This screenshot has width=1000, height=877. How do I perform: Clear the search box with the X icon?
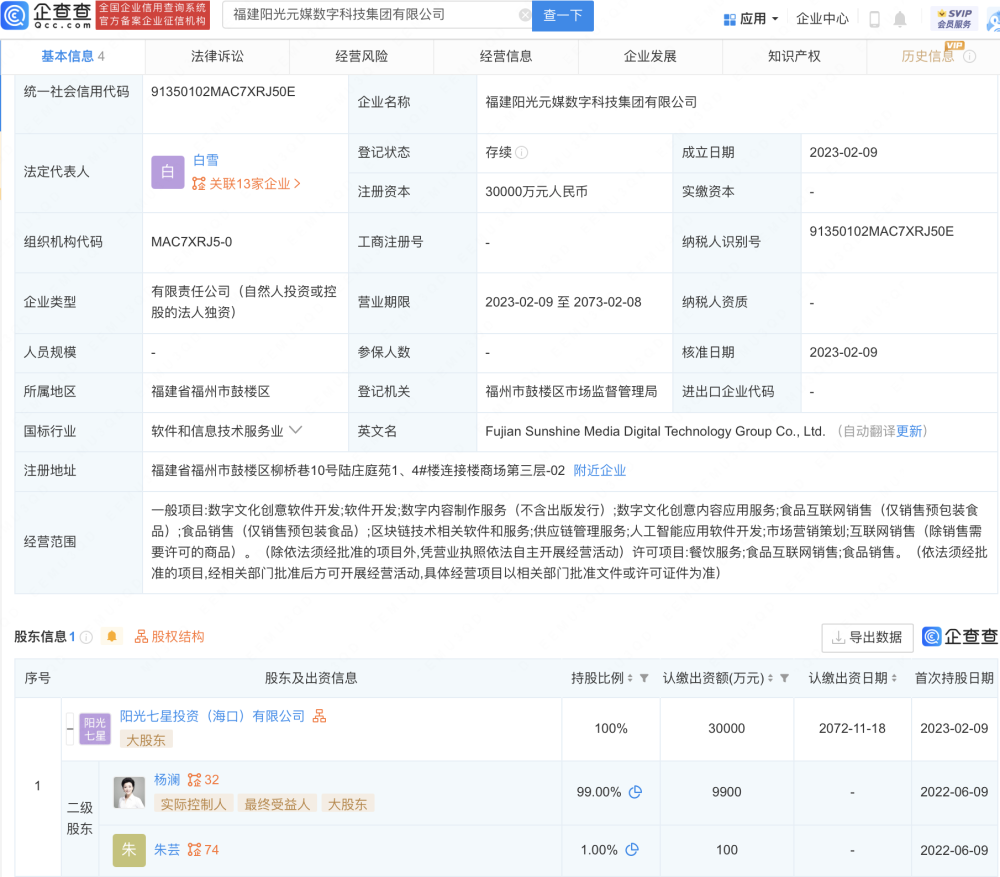pyautogui.click(x=524, y=15)
